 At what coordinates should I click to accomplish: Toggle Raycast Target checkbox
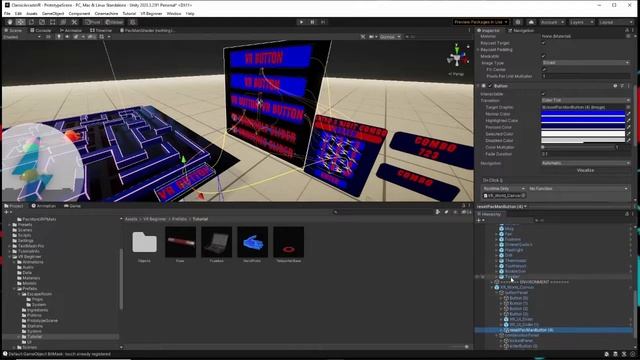tap(543, 43)
